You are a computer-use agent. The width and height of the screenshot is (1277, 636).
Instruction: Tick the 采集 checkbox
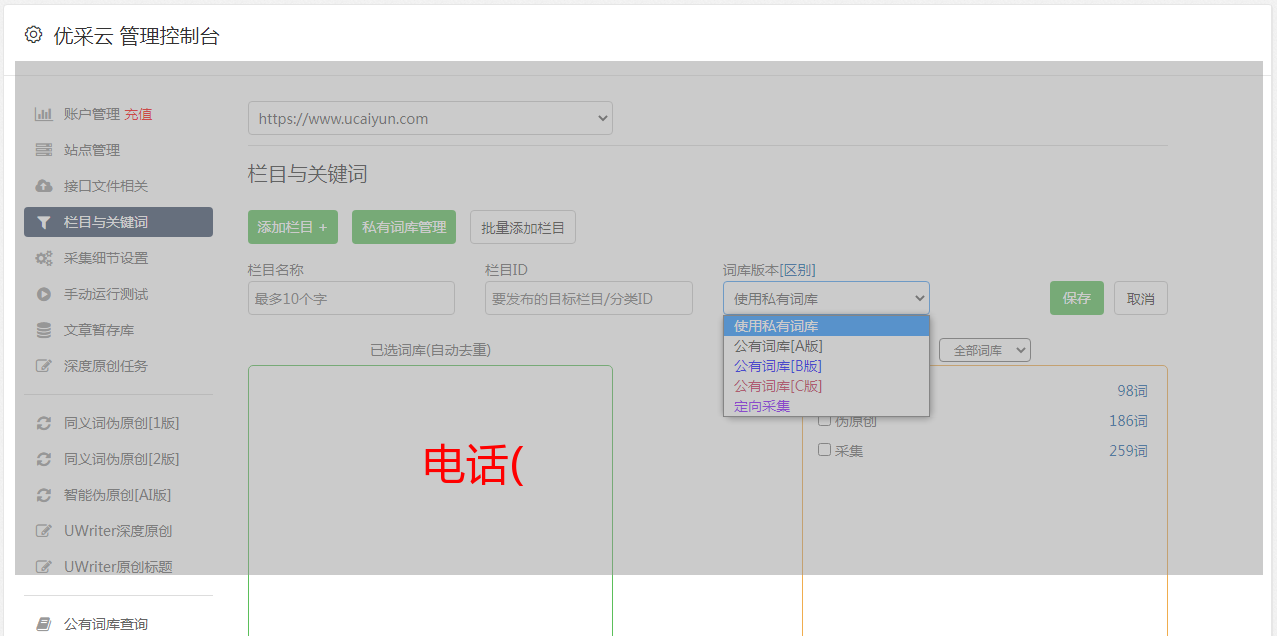pos(825,450)
